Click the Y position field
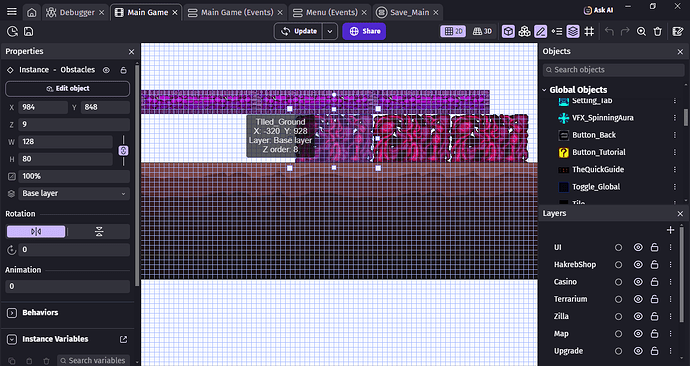The height and width of the screenshot is (366, 690). (x=105, y=107)
